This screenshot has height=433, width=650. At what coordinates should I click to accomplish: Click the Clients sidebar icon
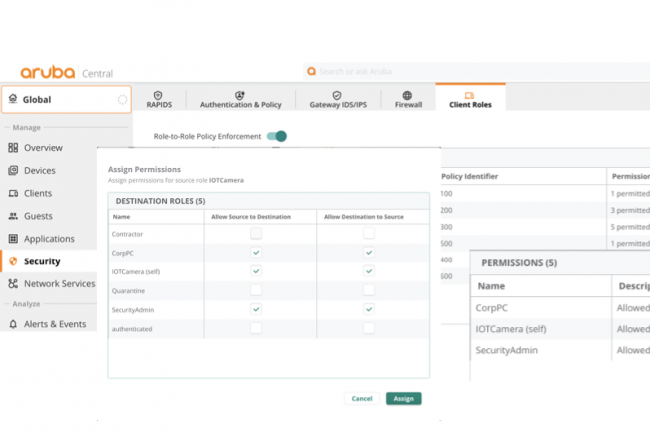(x=13, y=193)
